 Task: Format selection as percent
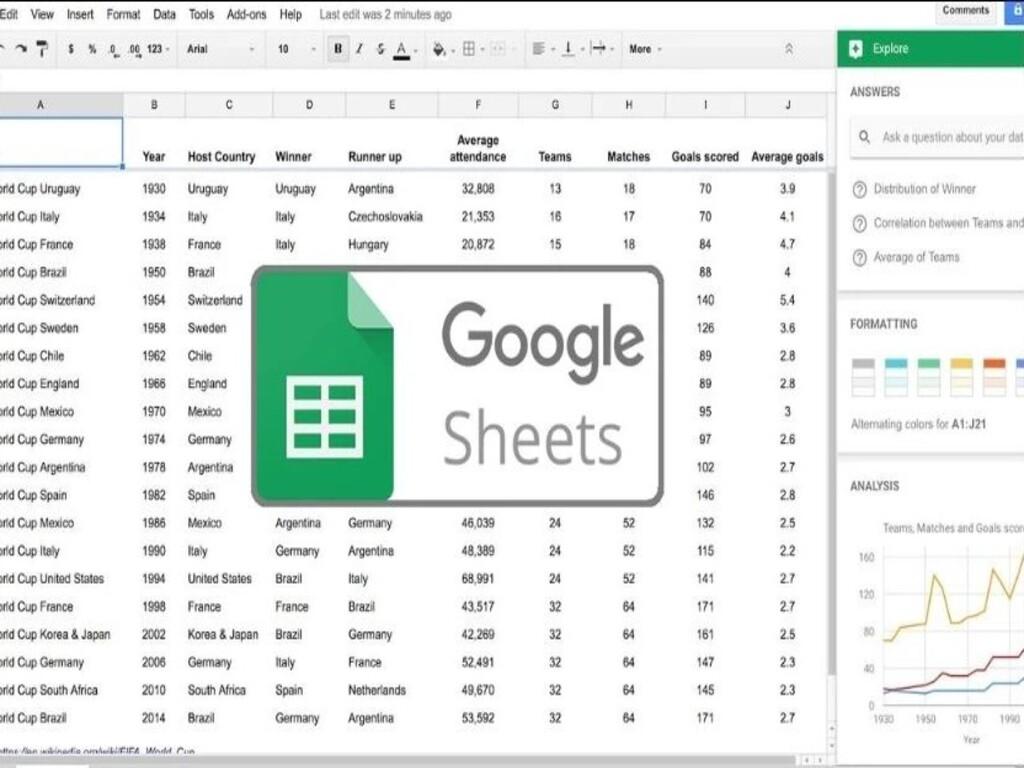point(91,48)
